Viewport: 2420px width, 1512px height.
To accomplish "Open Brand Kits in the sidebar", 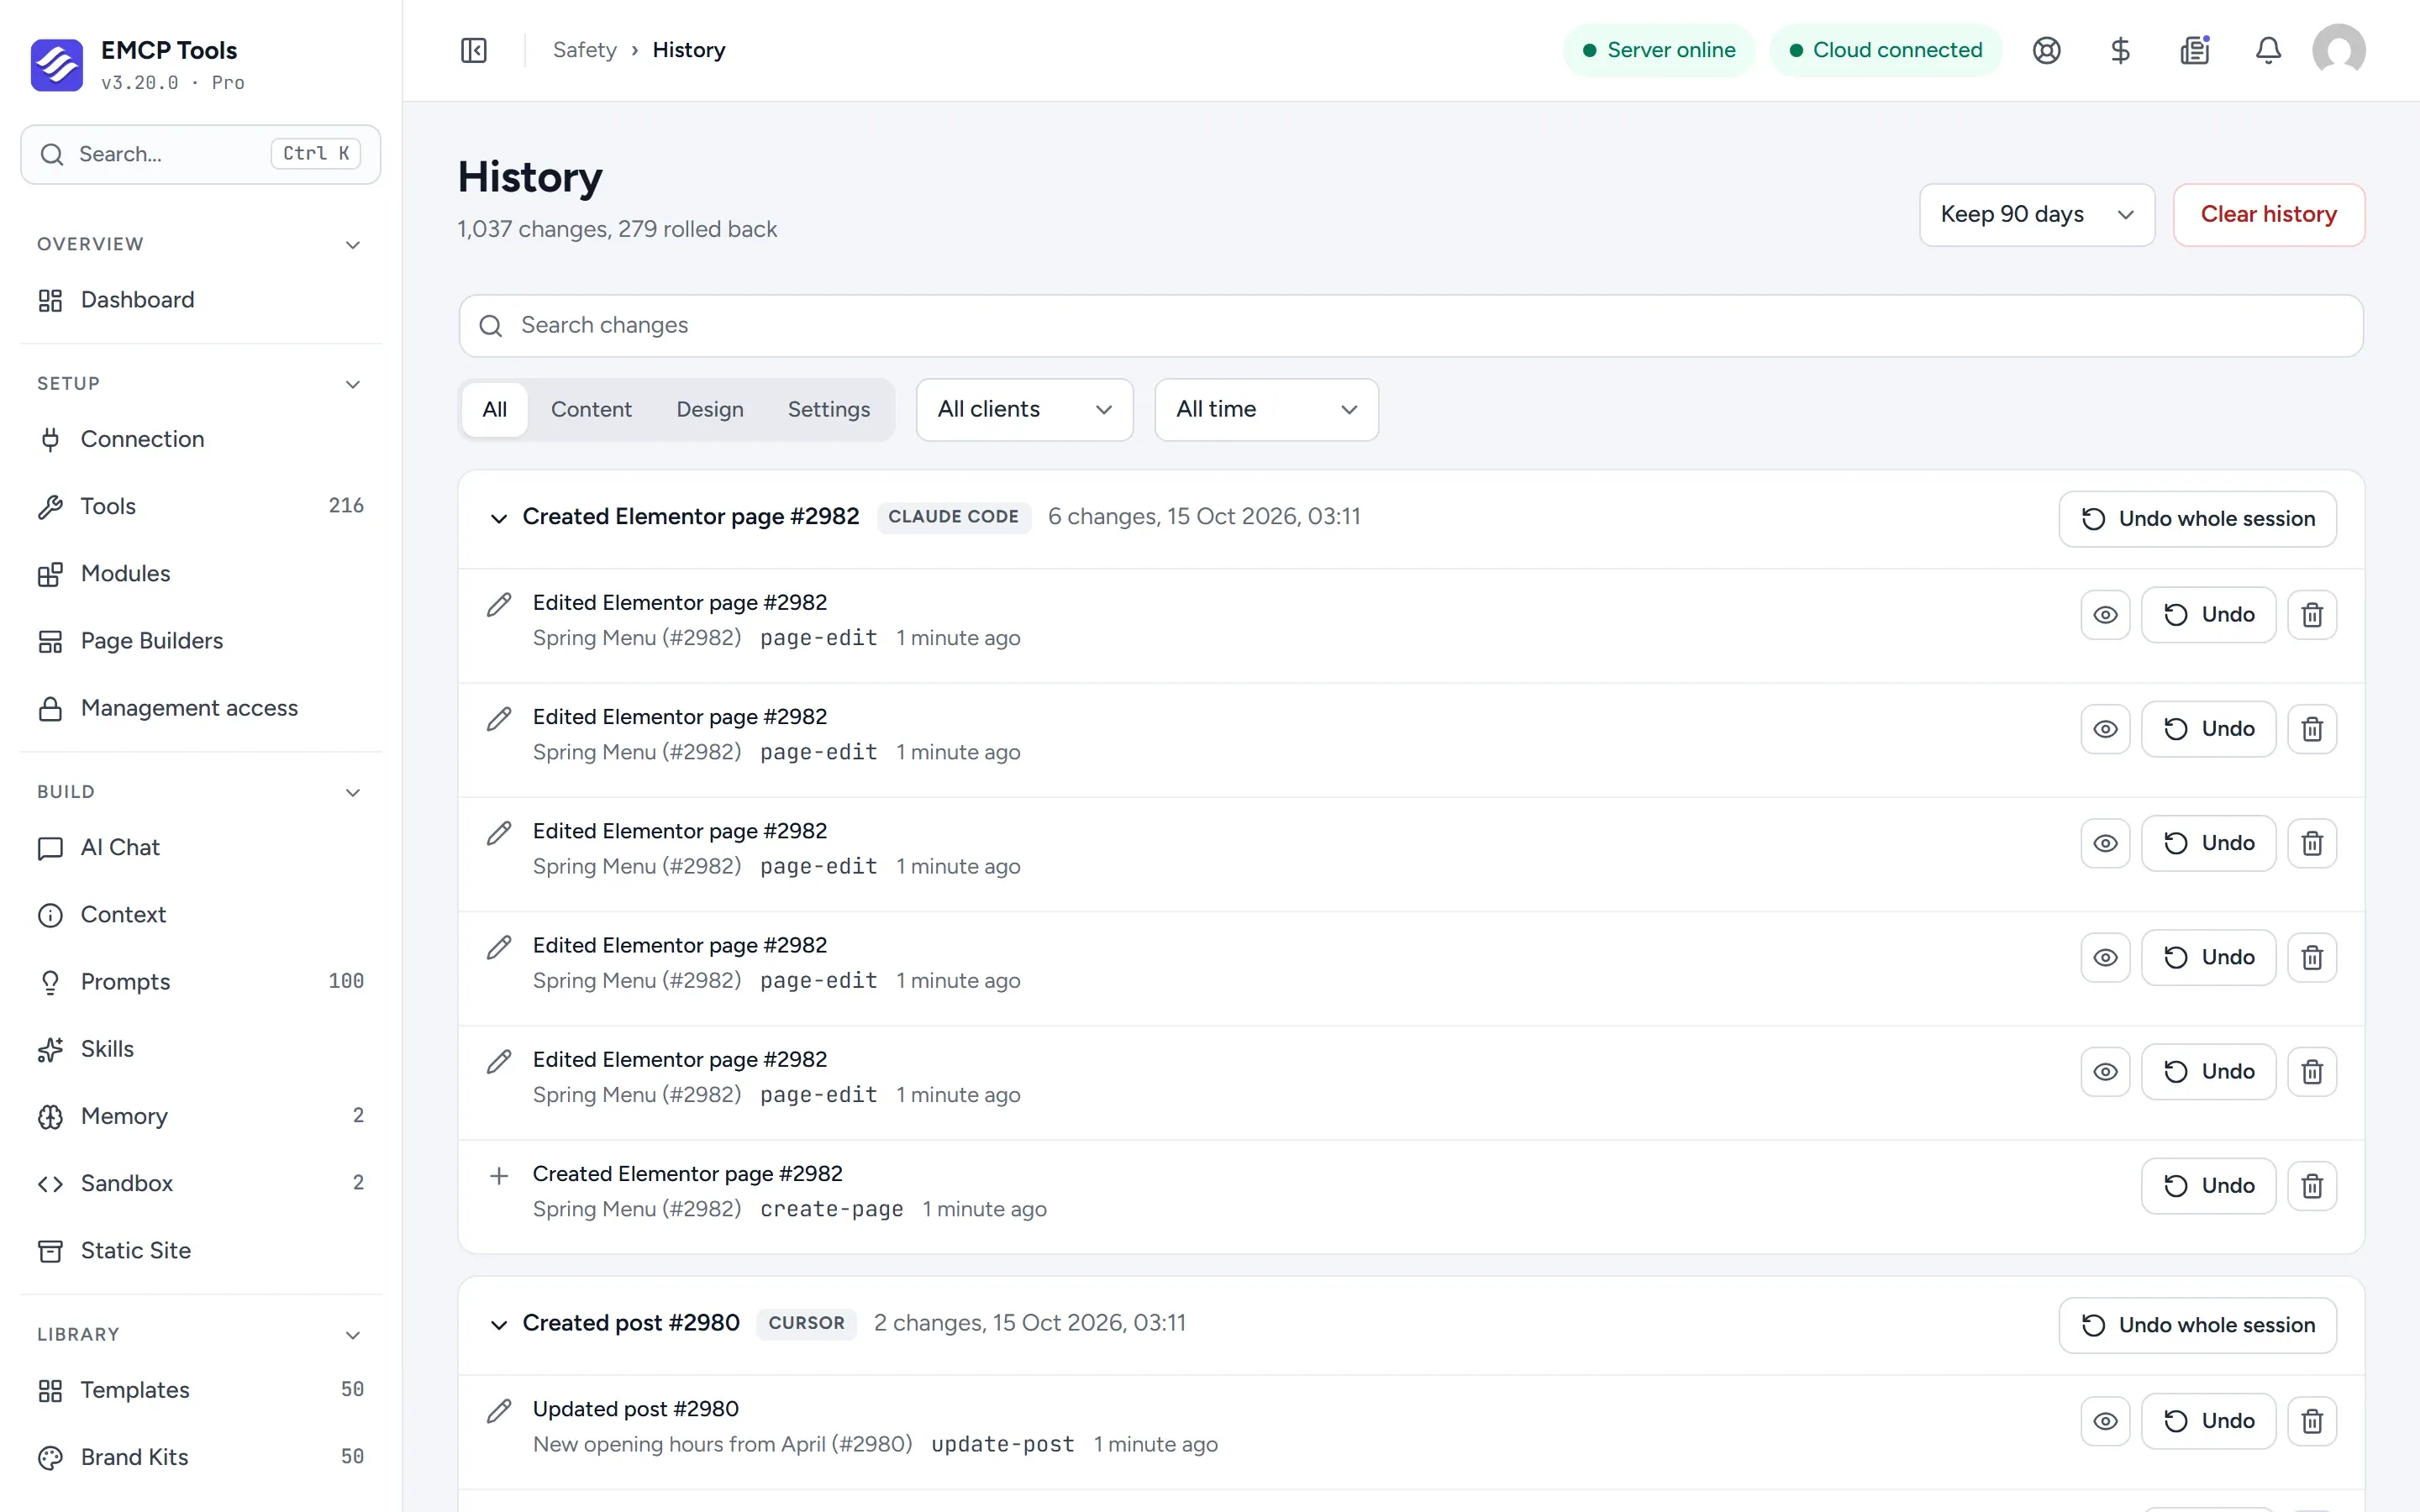I will click(201, 1457).
